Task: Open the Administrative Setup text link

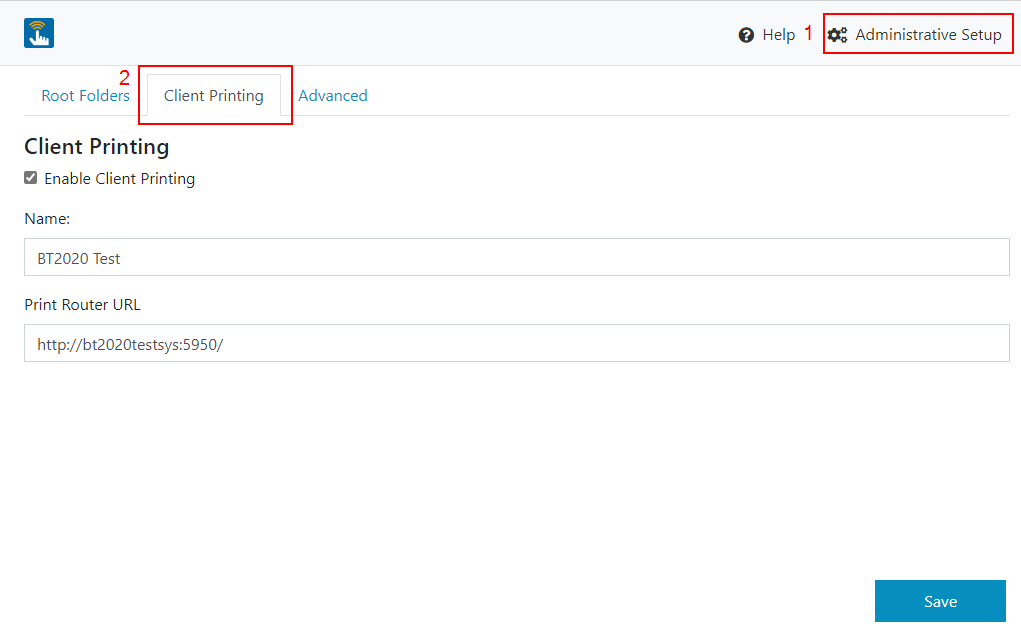Action: click(x=928, y=35)
